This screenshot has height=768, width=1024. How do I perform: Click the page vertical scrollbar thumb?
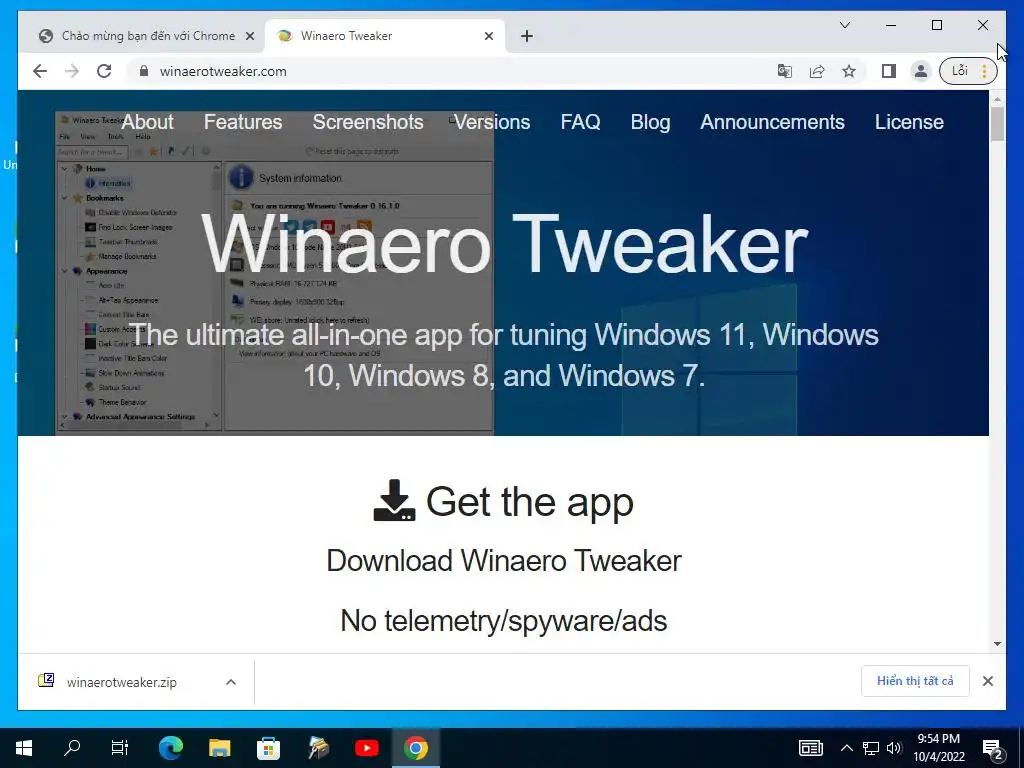[x=997, y=124]
